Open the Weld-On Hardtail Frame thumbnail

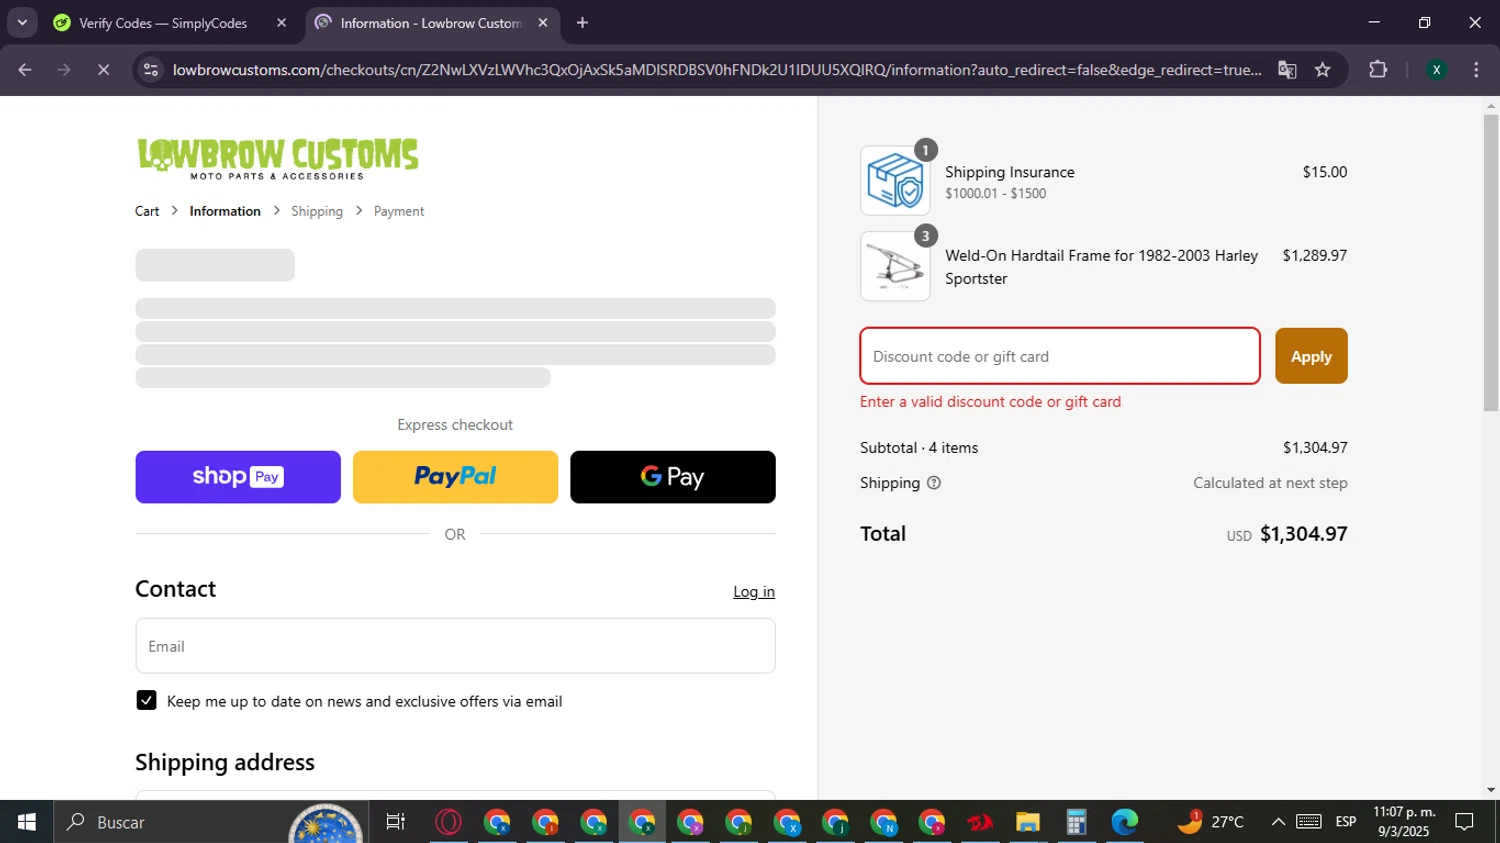895,267
